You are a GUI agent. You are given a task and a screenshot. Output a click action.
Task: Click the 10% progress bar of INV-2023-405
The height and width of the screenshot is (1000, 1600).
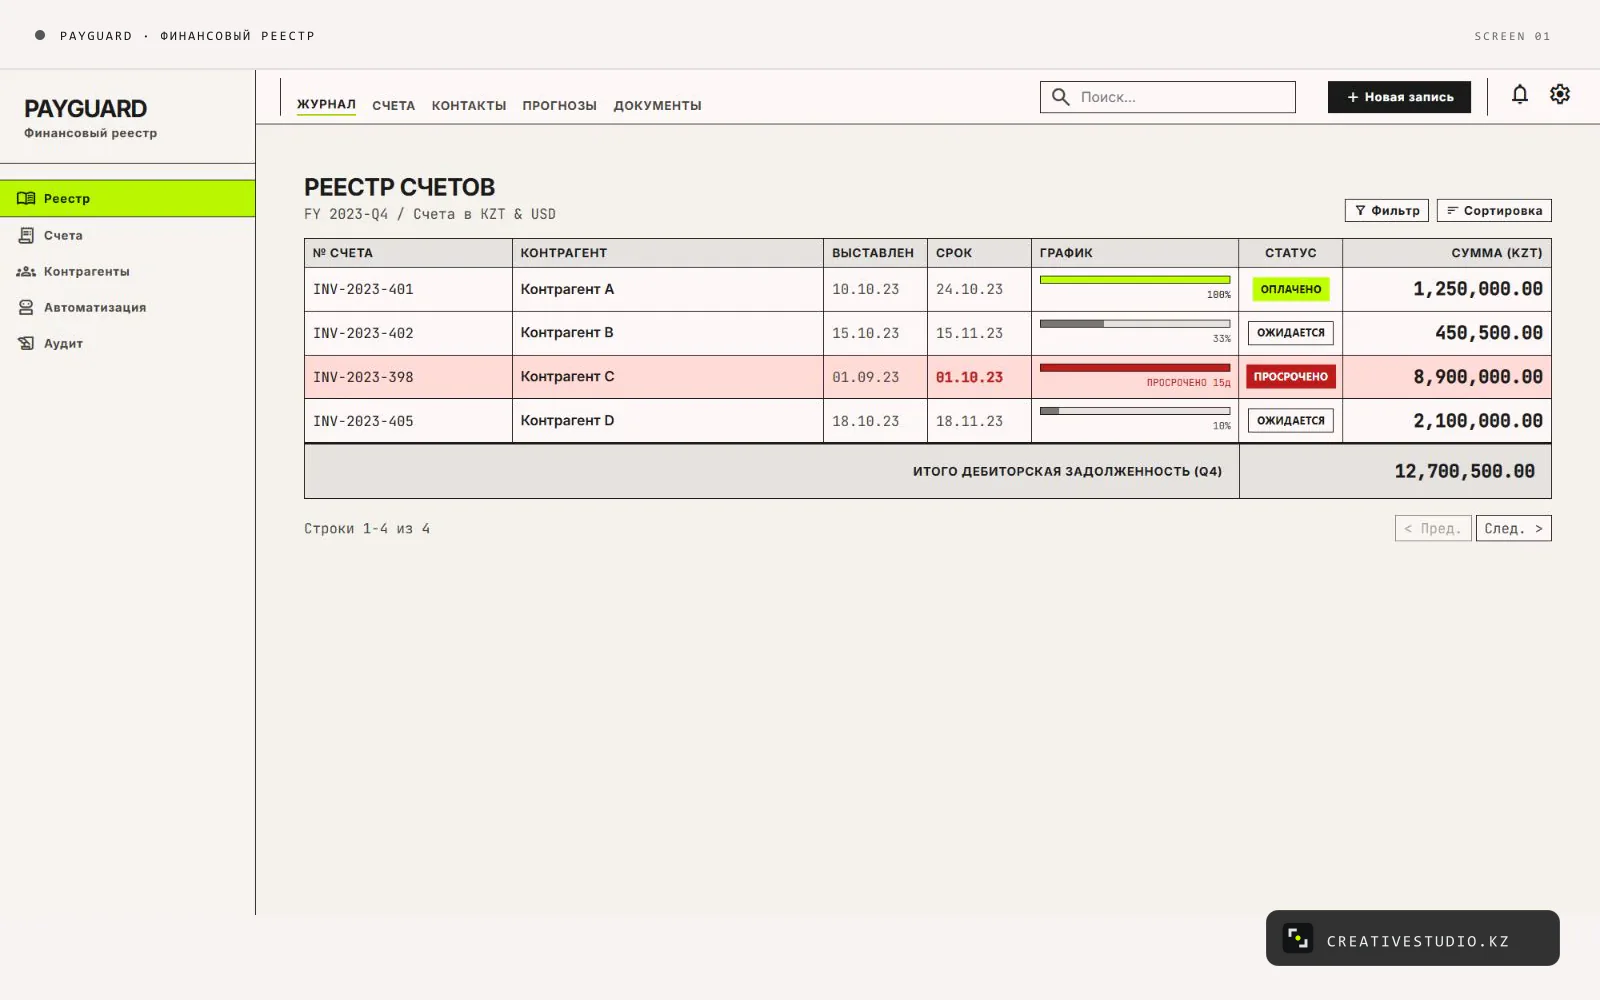pos(1135,411)
